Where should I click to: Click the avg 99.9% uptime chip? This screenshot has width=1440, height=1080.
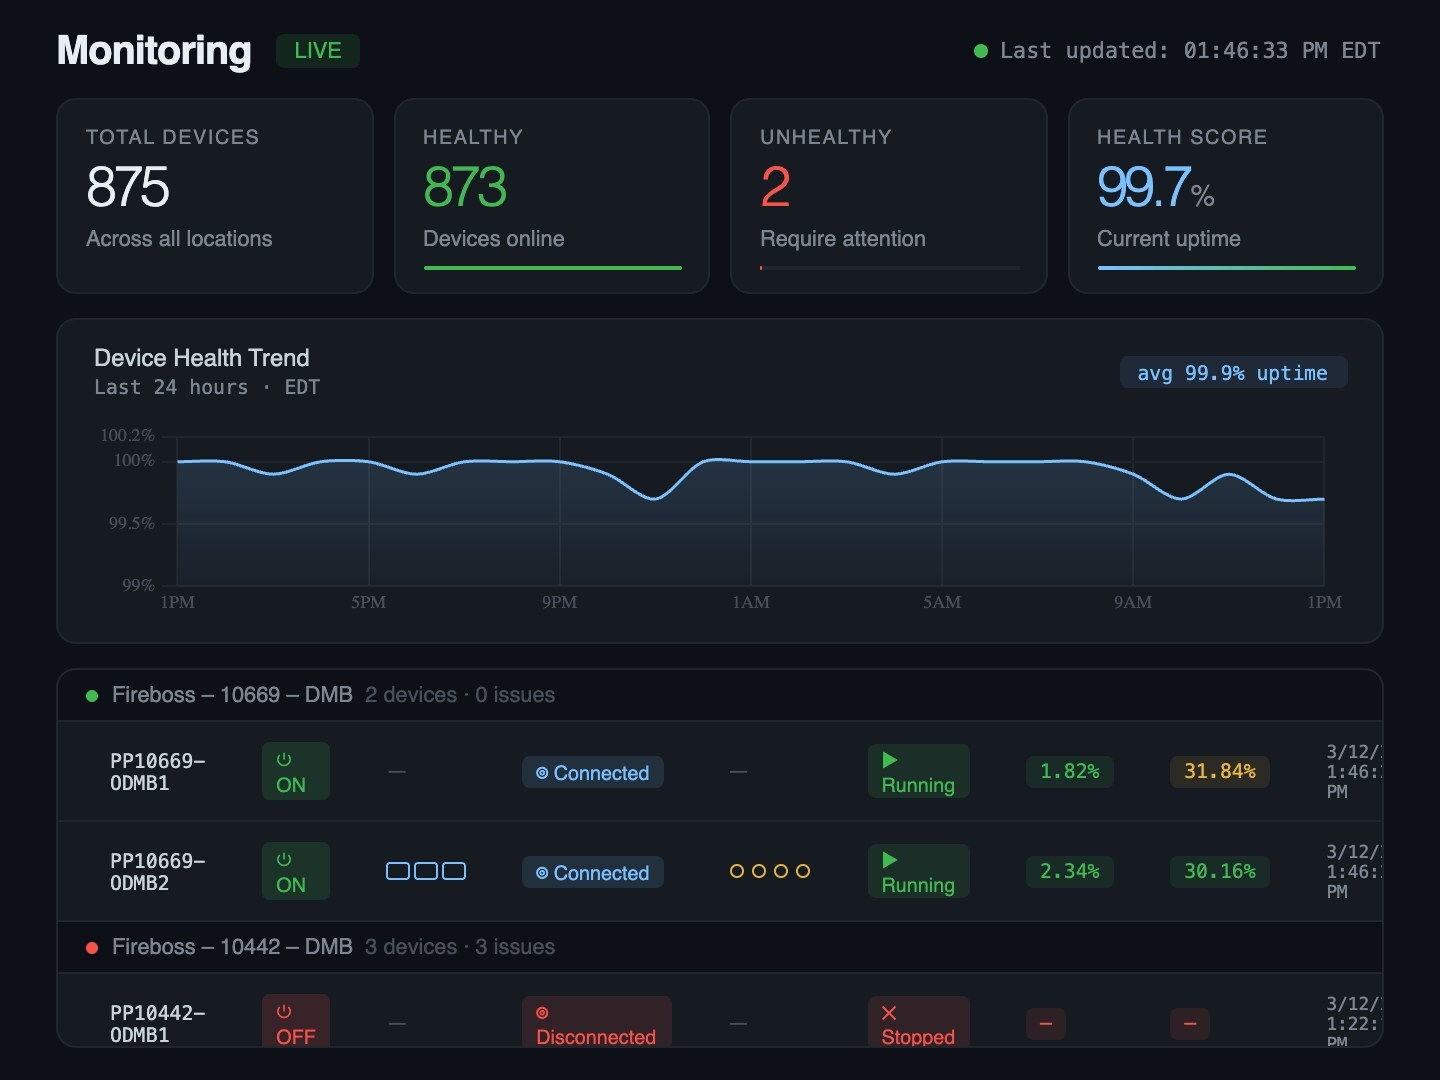pos(1233,373)
